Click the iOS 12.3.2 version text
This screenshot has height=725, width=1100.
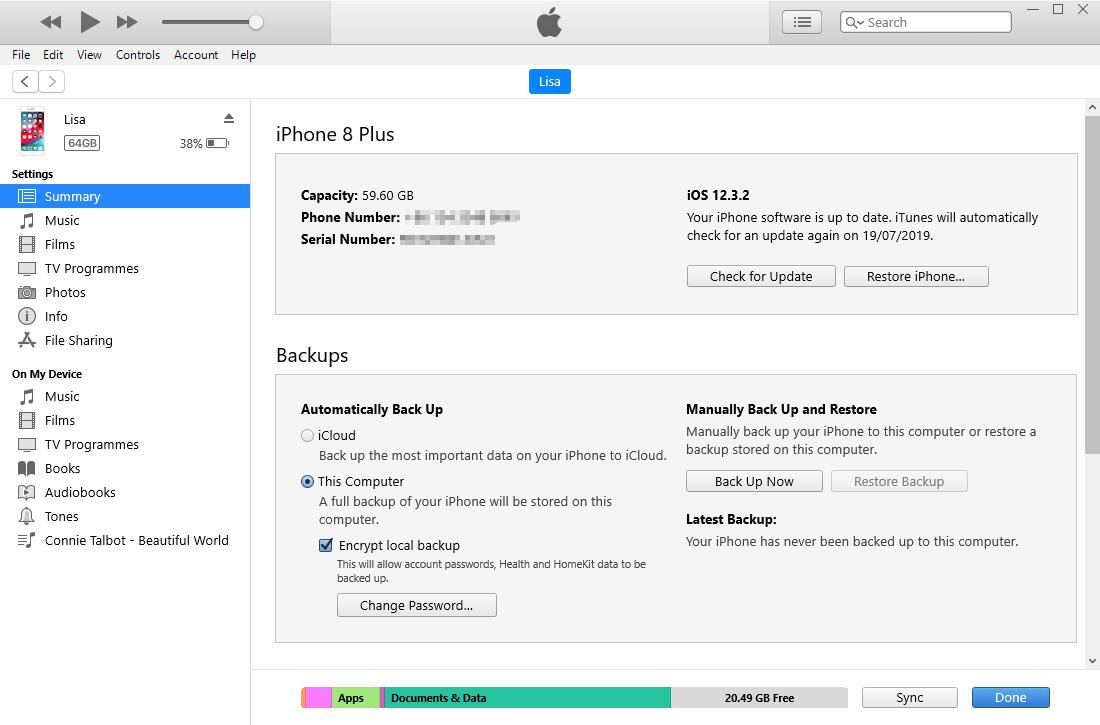click(x=718, y=195)
